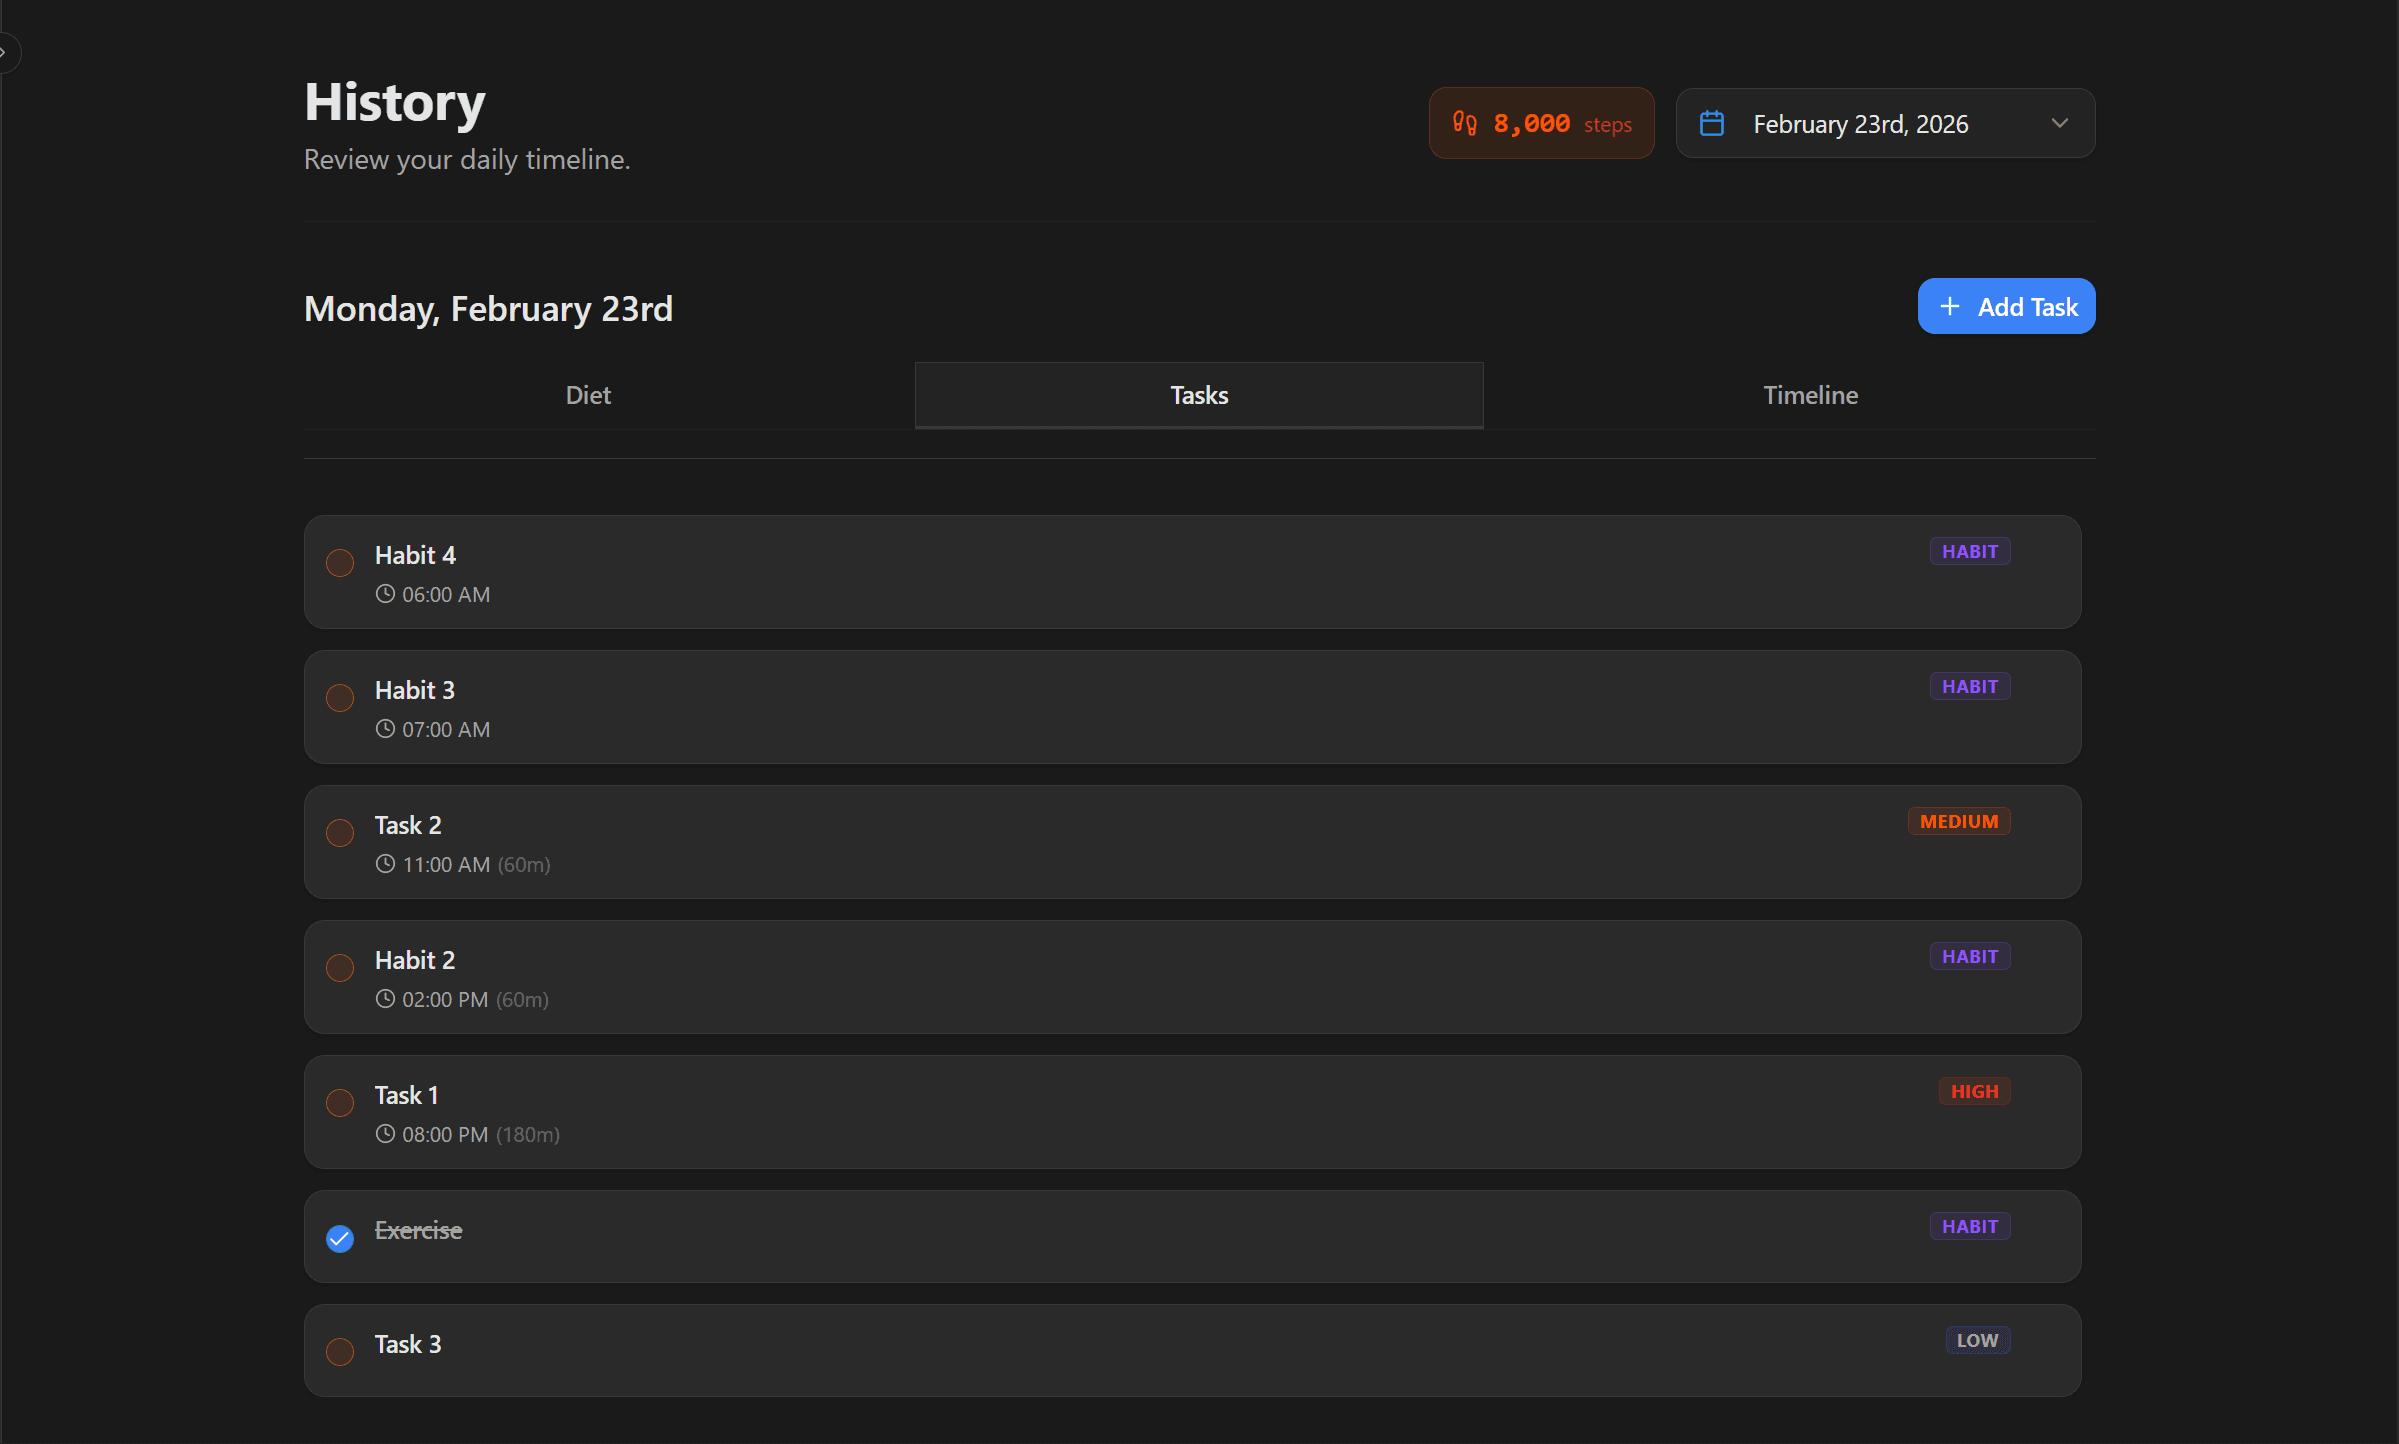
Task: Click the 8,000 steps counter
Action: pos(1540,122)
